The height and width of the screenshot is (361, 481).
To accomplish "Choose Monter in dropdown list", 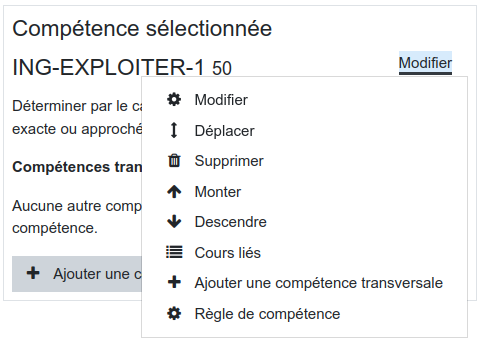I will 218,192.
